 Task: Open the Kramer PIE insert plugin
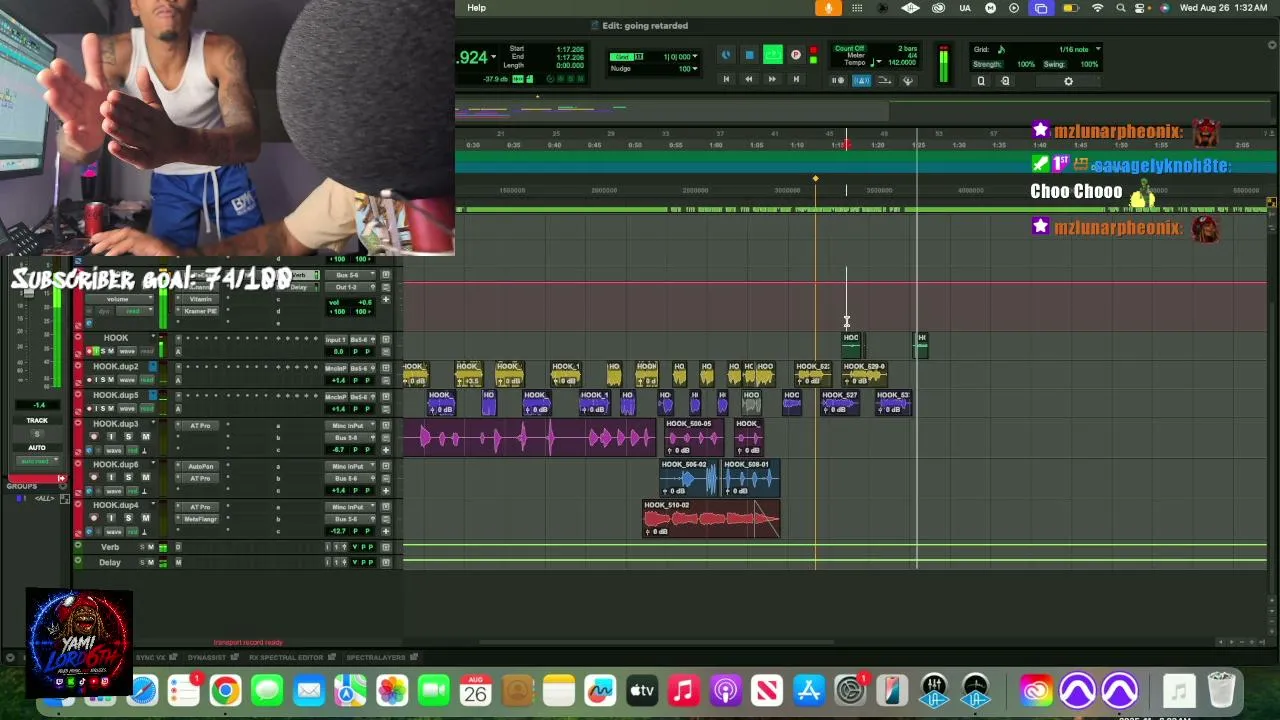click(x=201, y=311)
